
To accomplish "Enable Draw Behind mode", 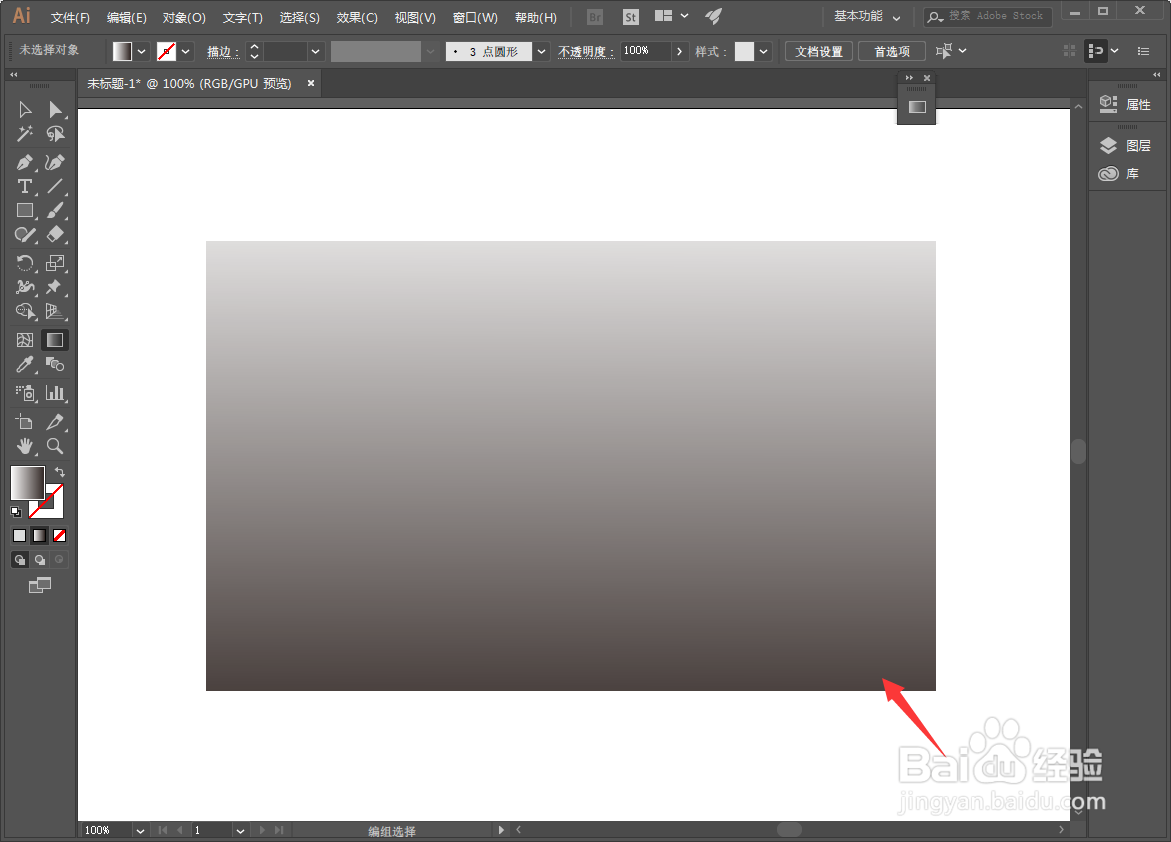I will coord(40,560).
